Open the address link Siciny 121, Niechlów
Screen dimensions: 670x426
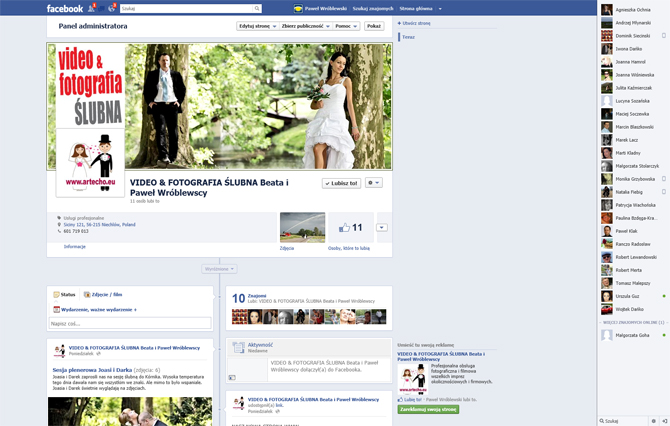coord(100,224)
